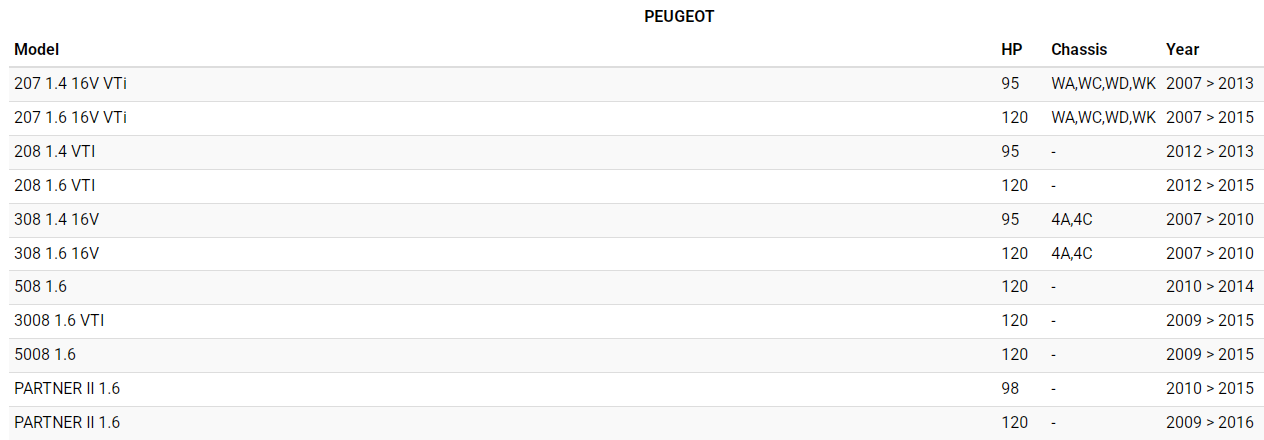Choose the 208 1.6 VTI entry
This screenshot has height=440, width=1264.
[x=55, y=186]
